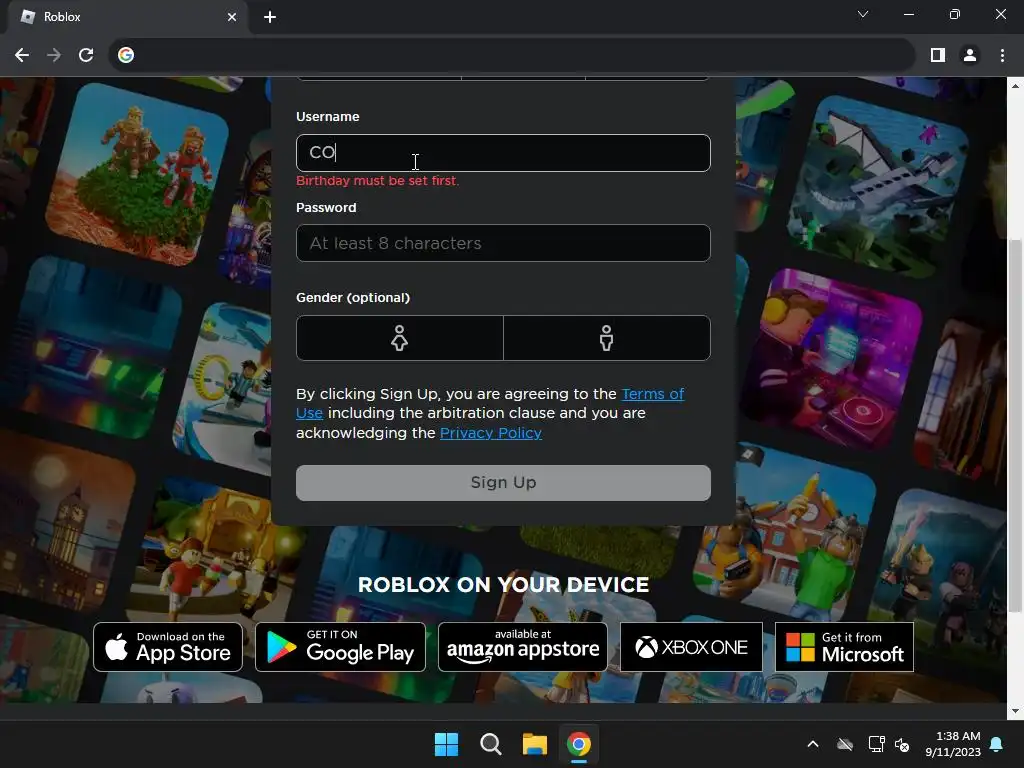
Task: Open Chrome three-dot menu
Action: tap(1002, 56)
